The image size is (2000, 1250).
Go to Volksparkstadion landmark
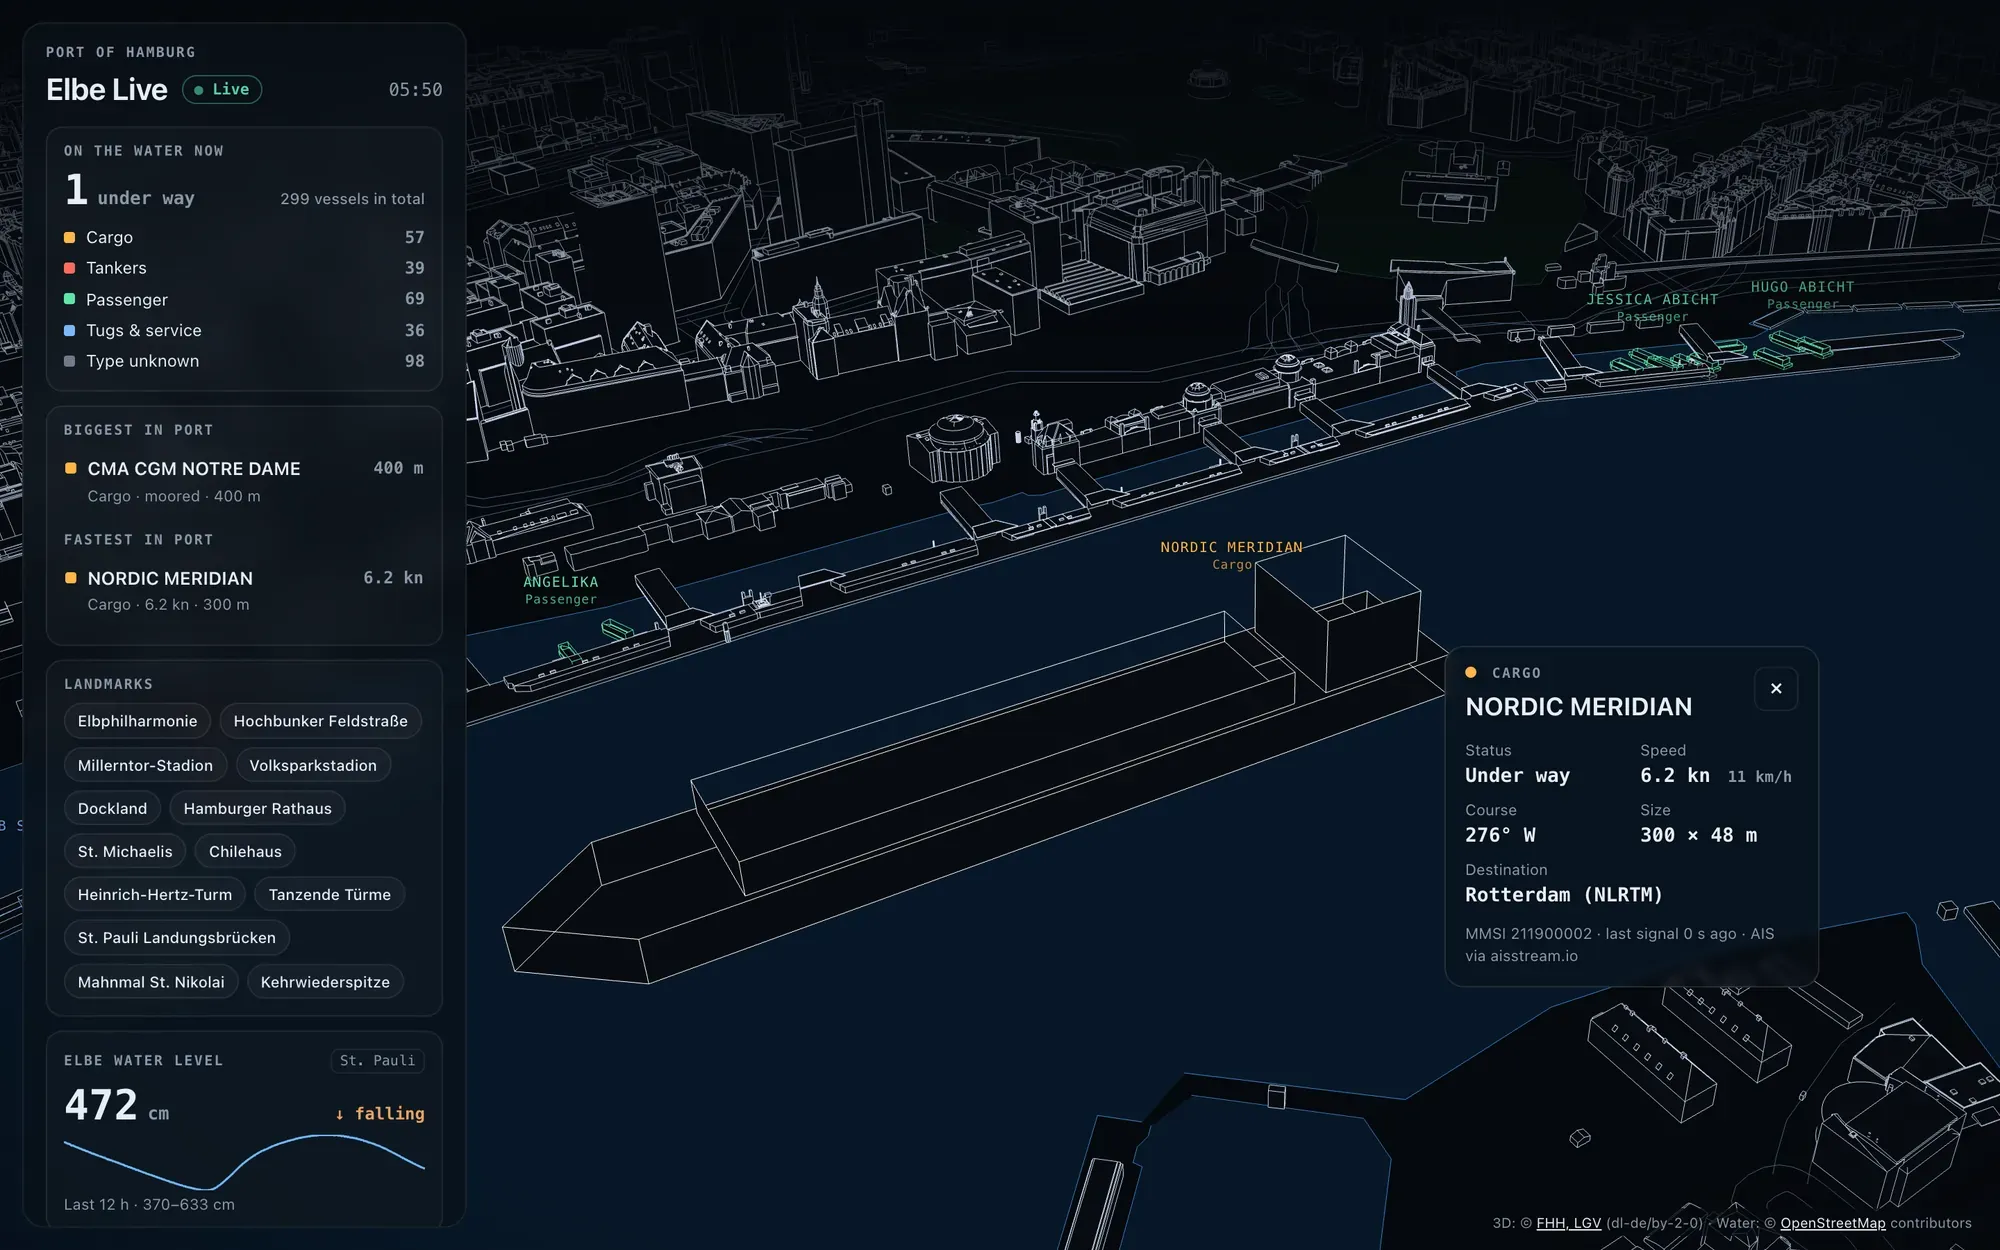click(x=313, y=765)
